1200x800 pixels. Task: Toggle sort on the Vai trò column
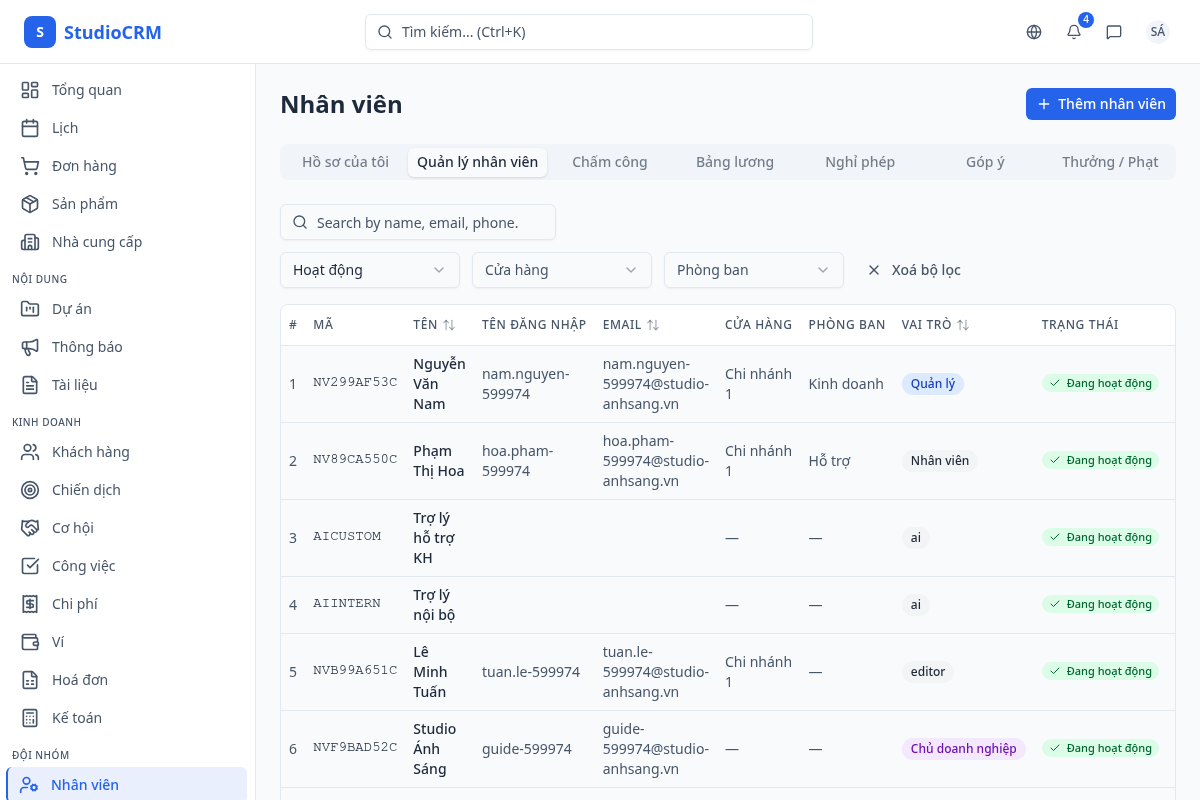pos(963,325)
